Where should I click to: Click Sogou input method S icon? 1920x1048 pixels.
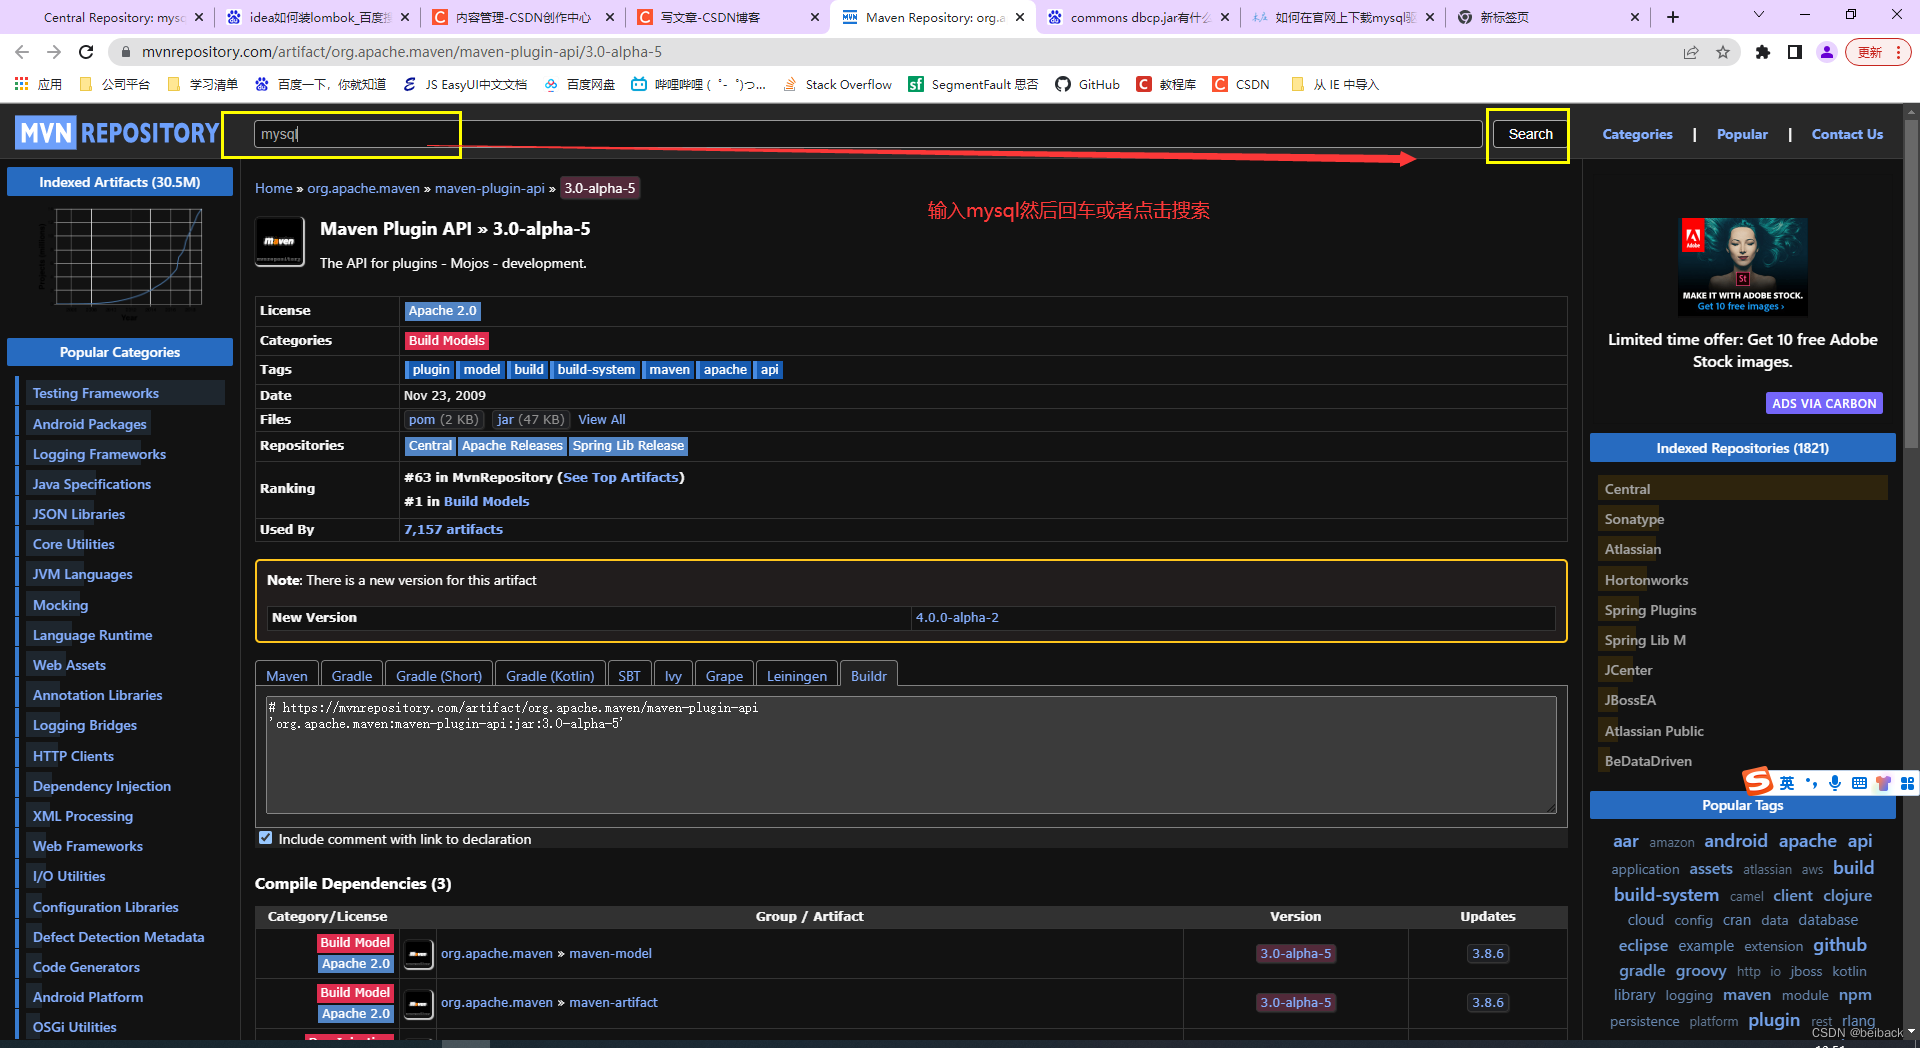coord(1758,781)
